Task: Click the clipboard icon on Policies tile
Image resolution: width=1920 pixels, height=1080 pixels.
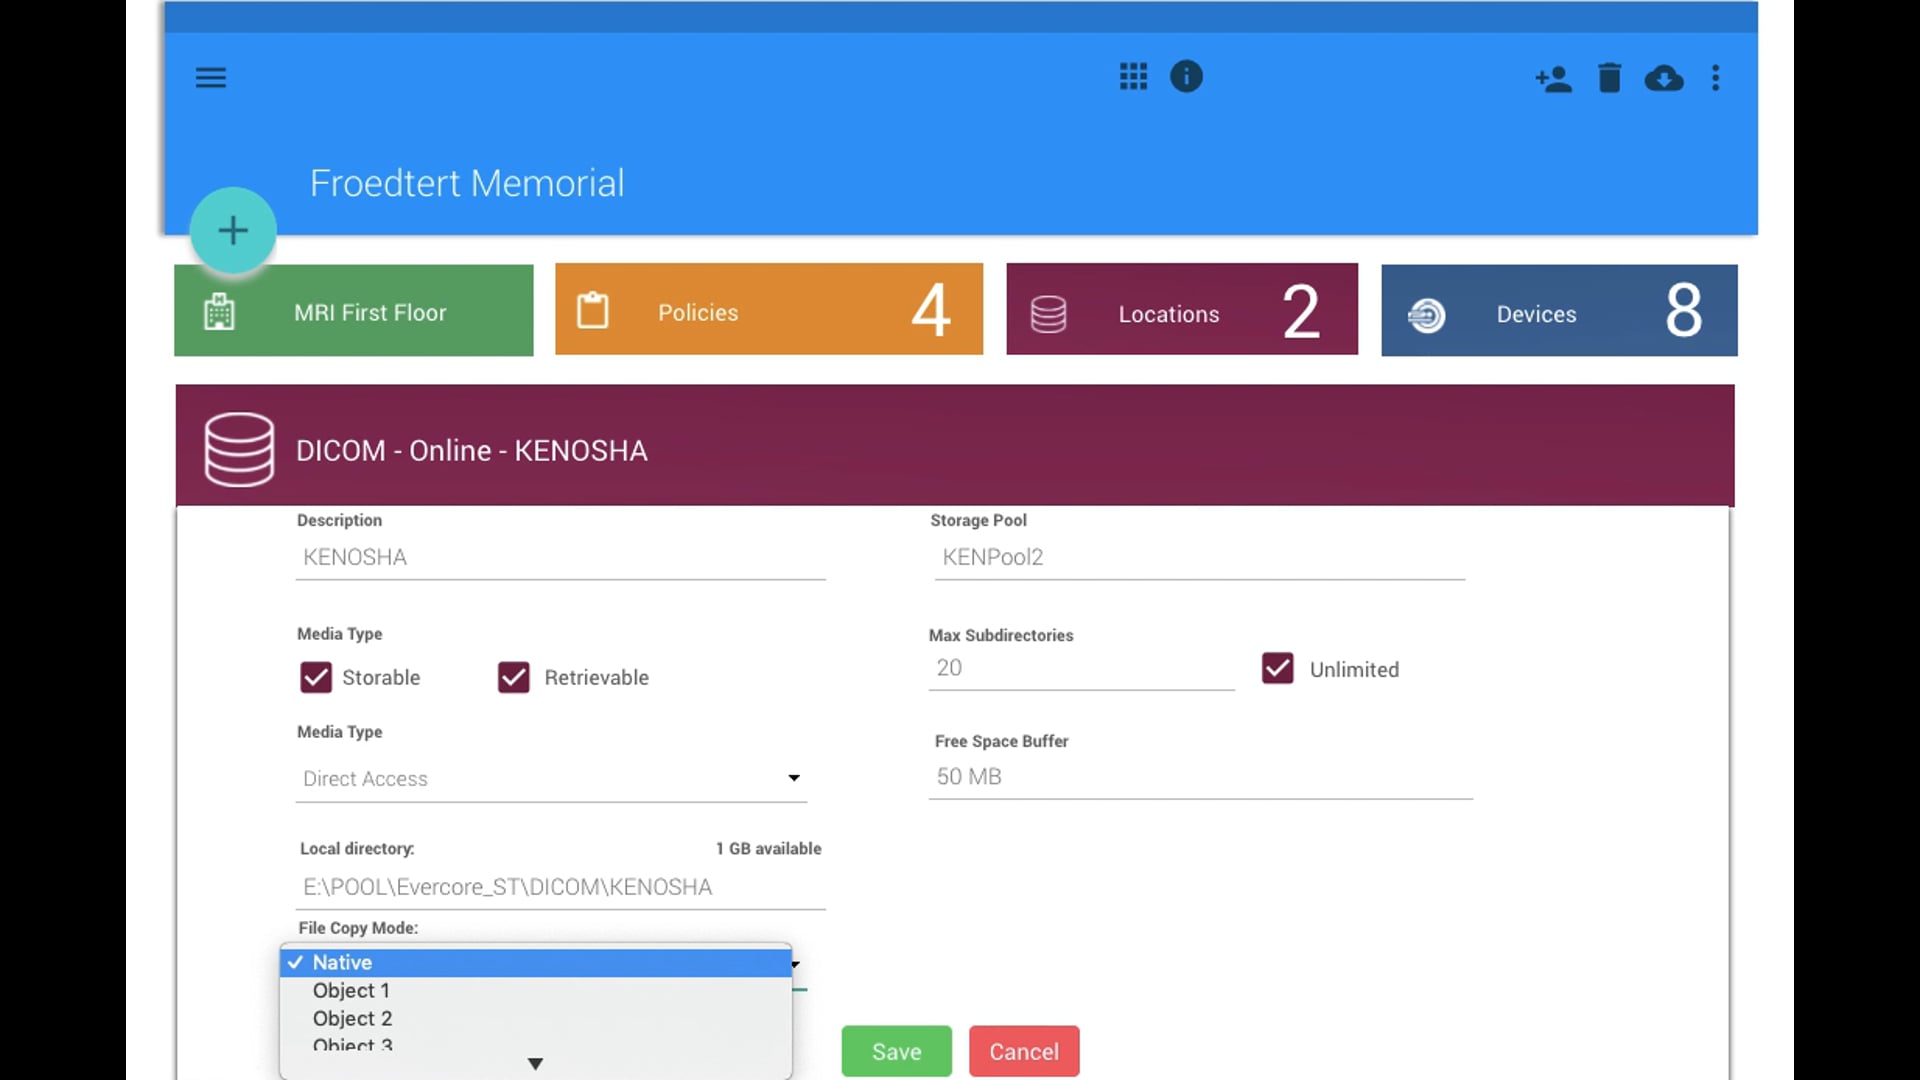Action: [x=592, y=310]
